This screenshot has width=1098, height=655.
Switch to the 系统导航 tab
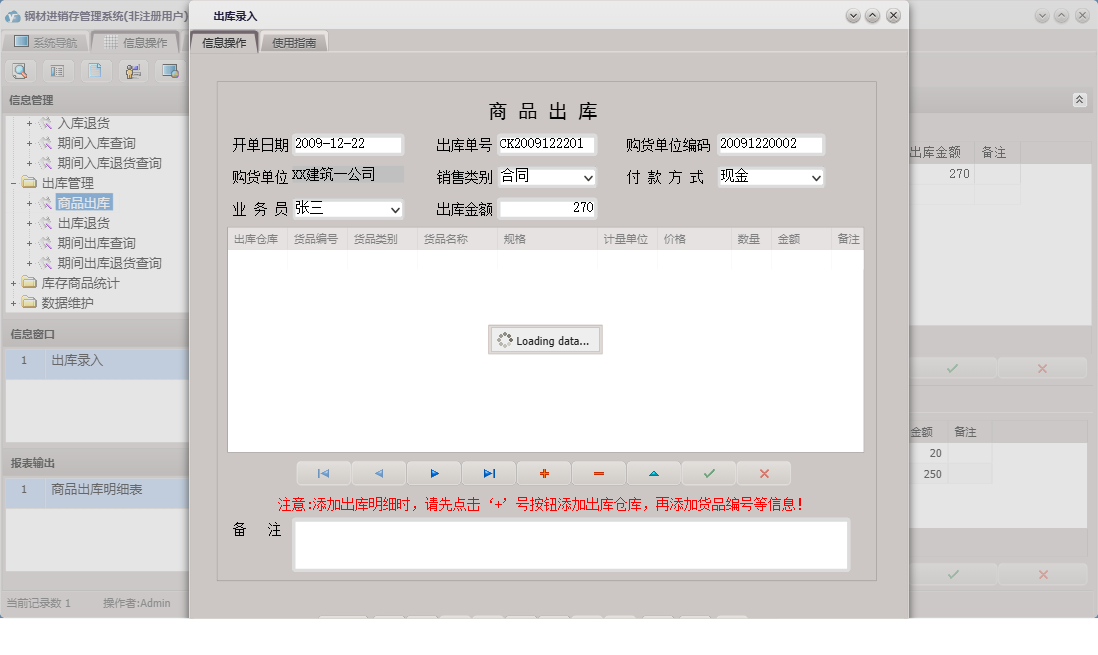coord(51,42)
